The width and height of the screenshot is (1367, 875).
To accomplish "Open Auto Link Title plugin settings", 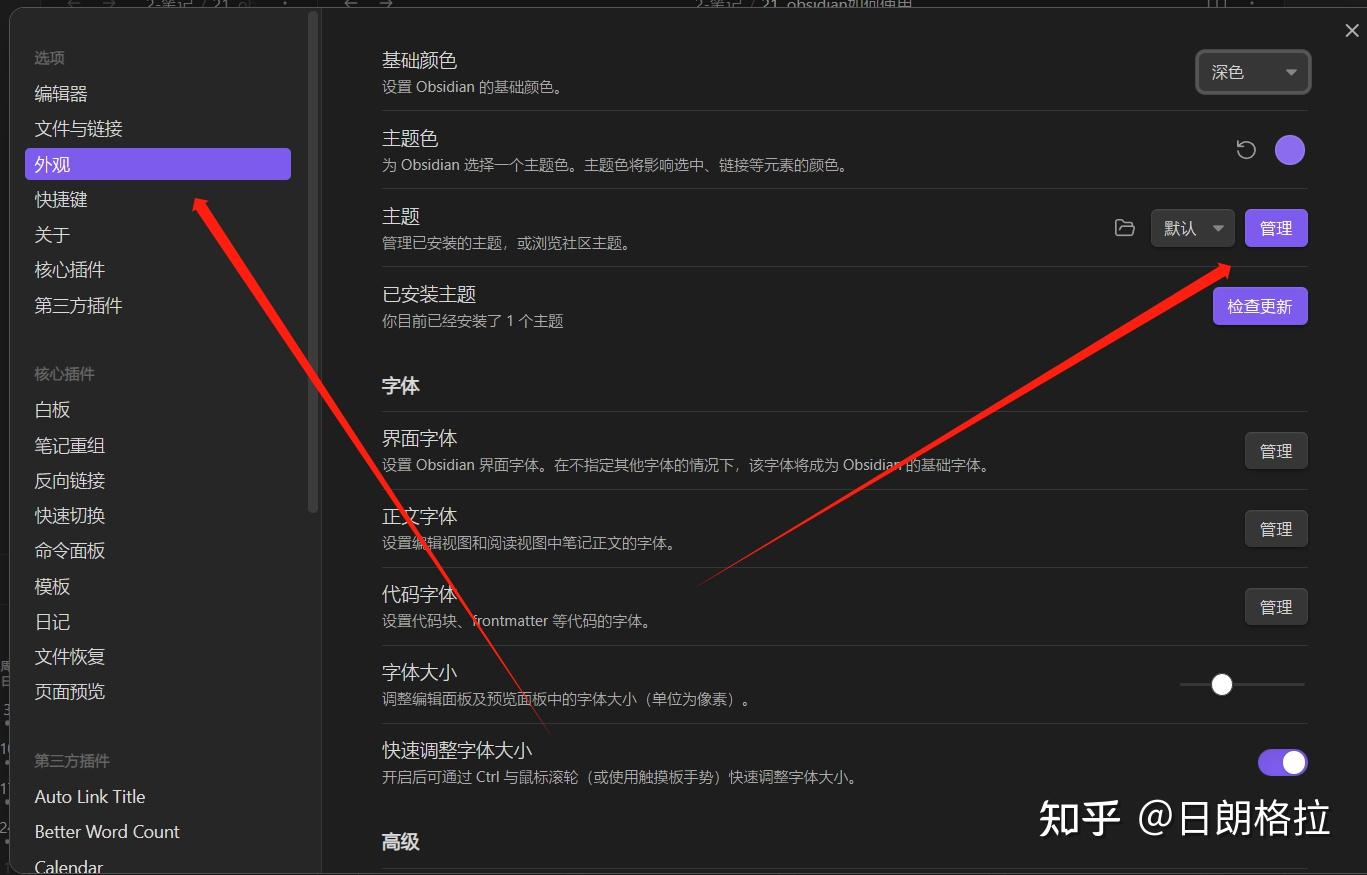I will [90, 796].
